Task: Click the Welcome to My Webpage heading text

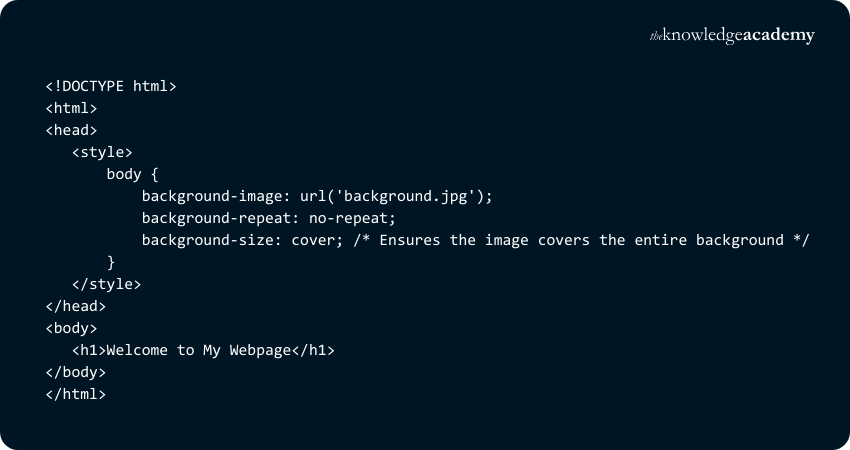Action: coord(190,350)
